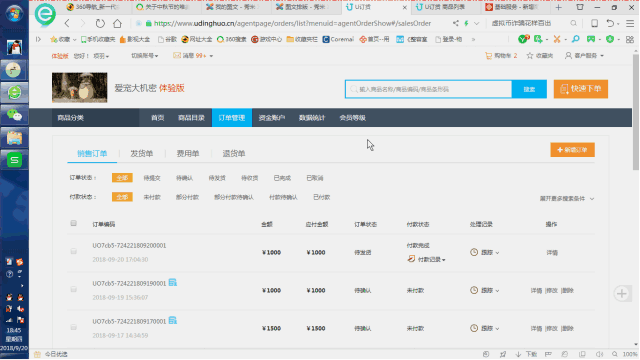Click the zoom magnifier in status bar

point(615,354)
